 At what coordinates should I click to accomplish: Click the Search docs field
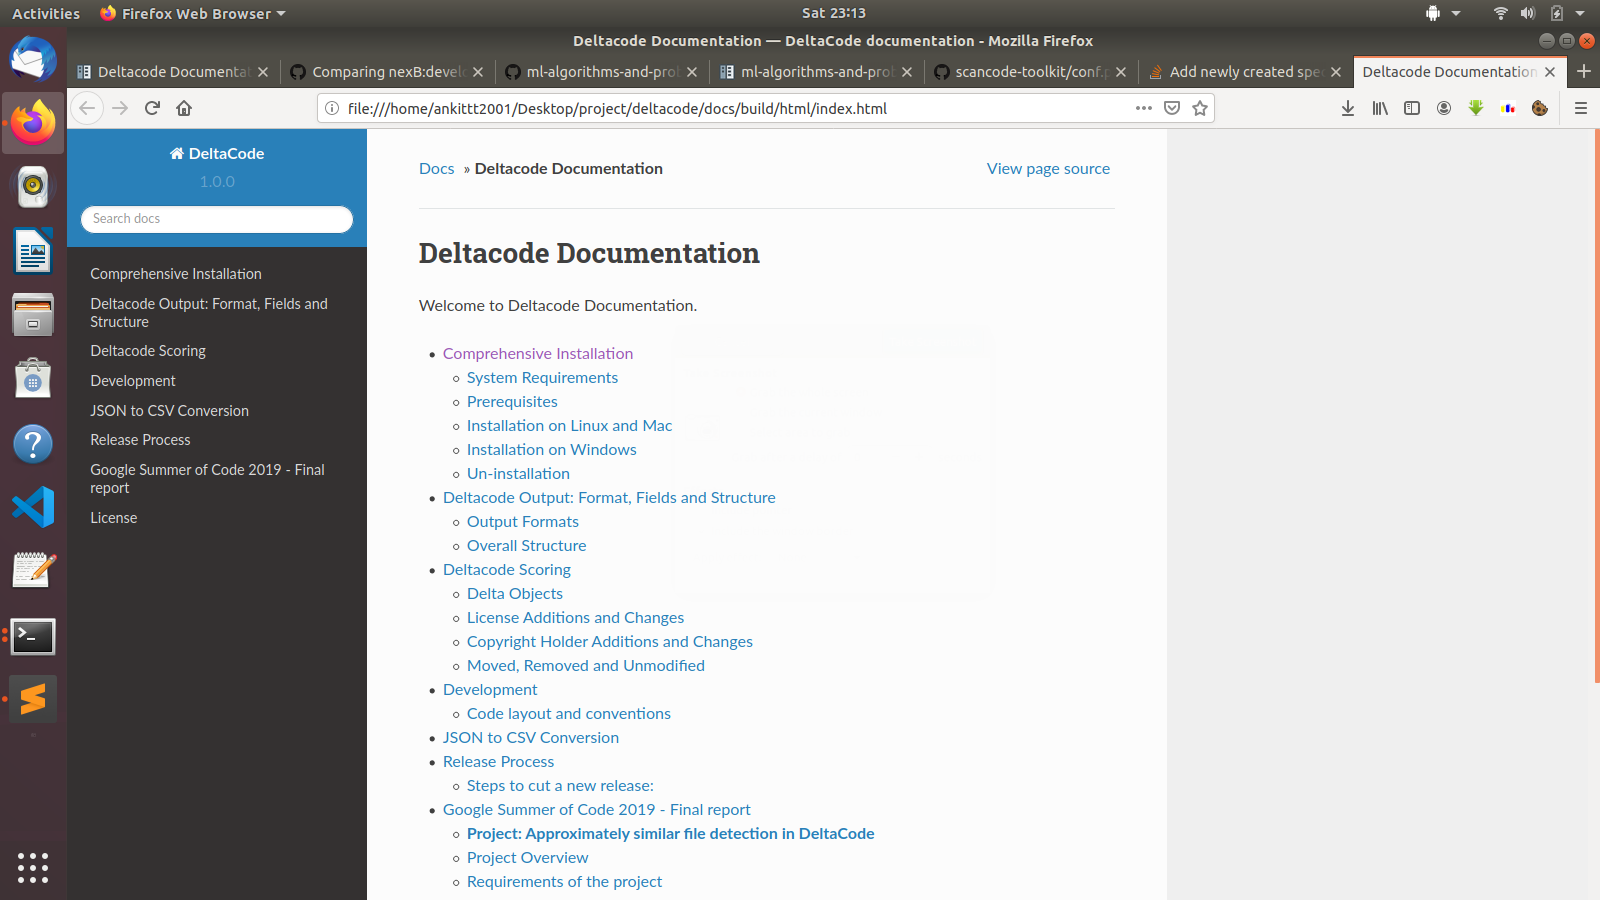[217, 219]
